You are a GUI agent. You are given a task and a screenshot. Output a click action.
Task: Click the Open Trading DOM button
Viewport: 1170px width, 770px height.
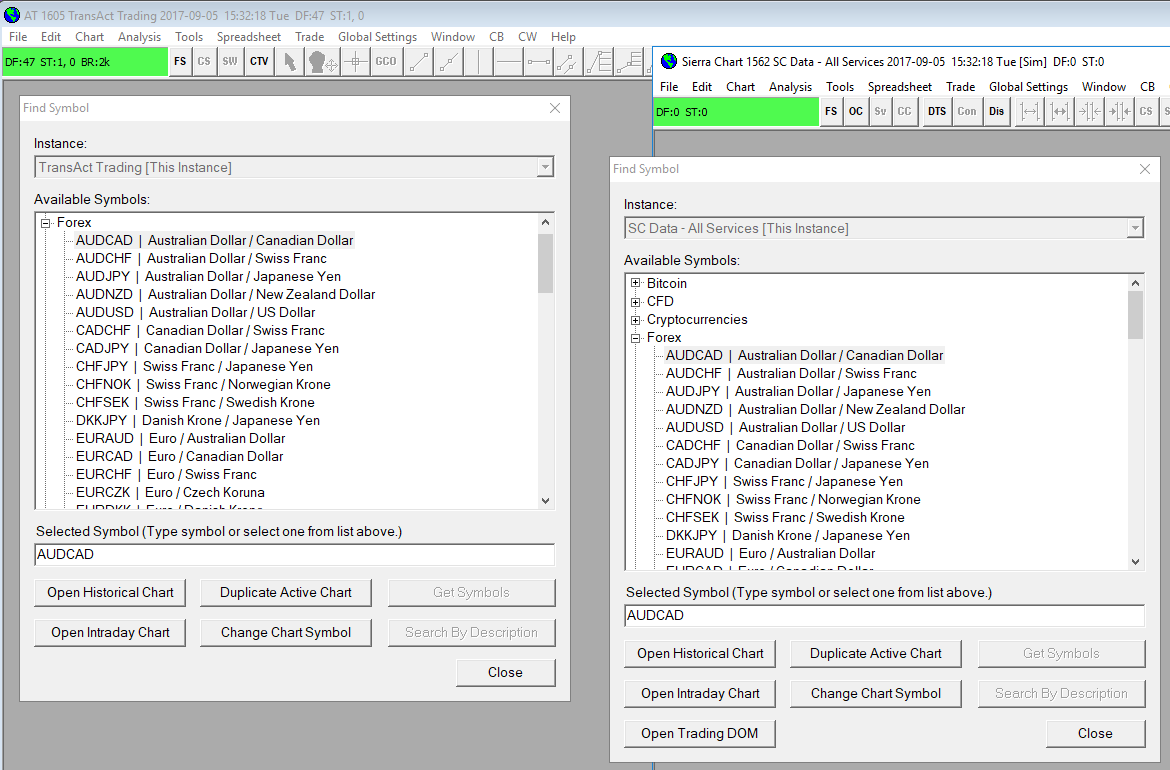(x=700, y=733)
